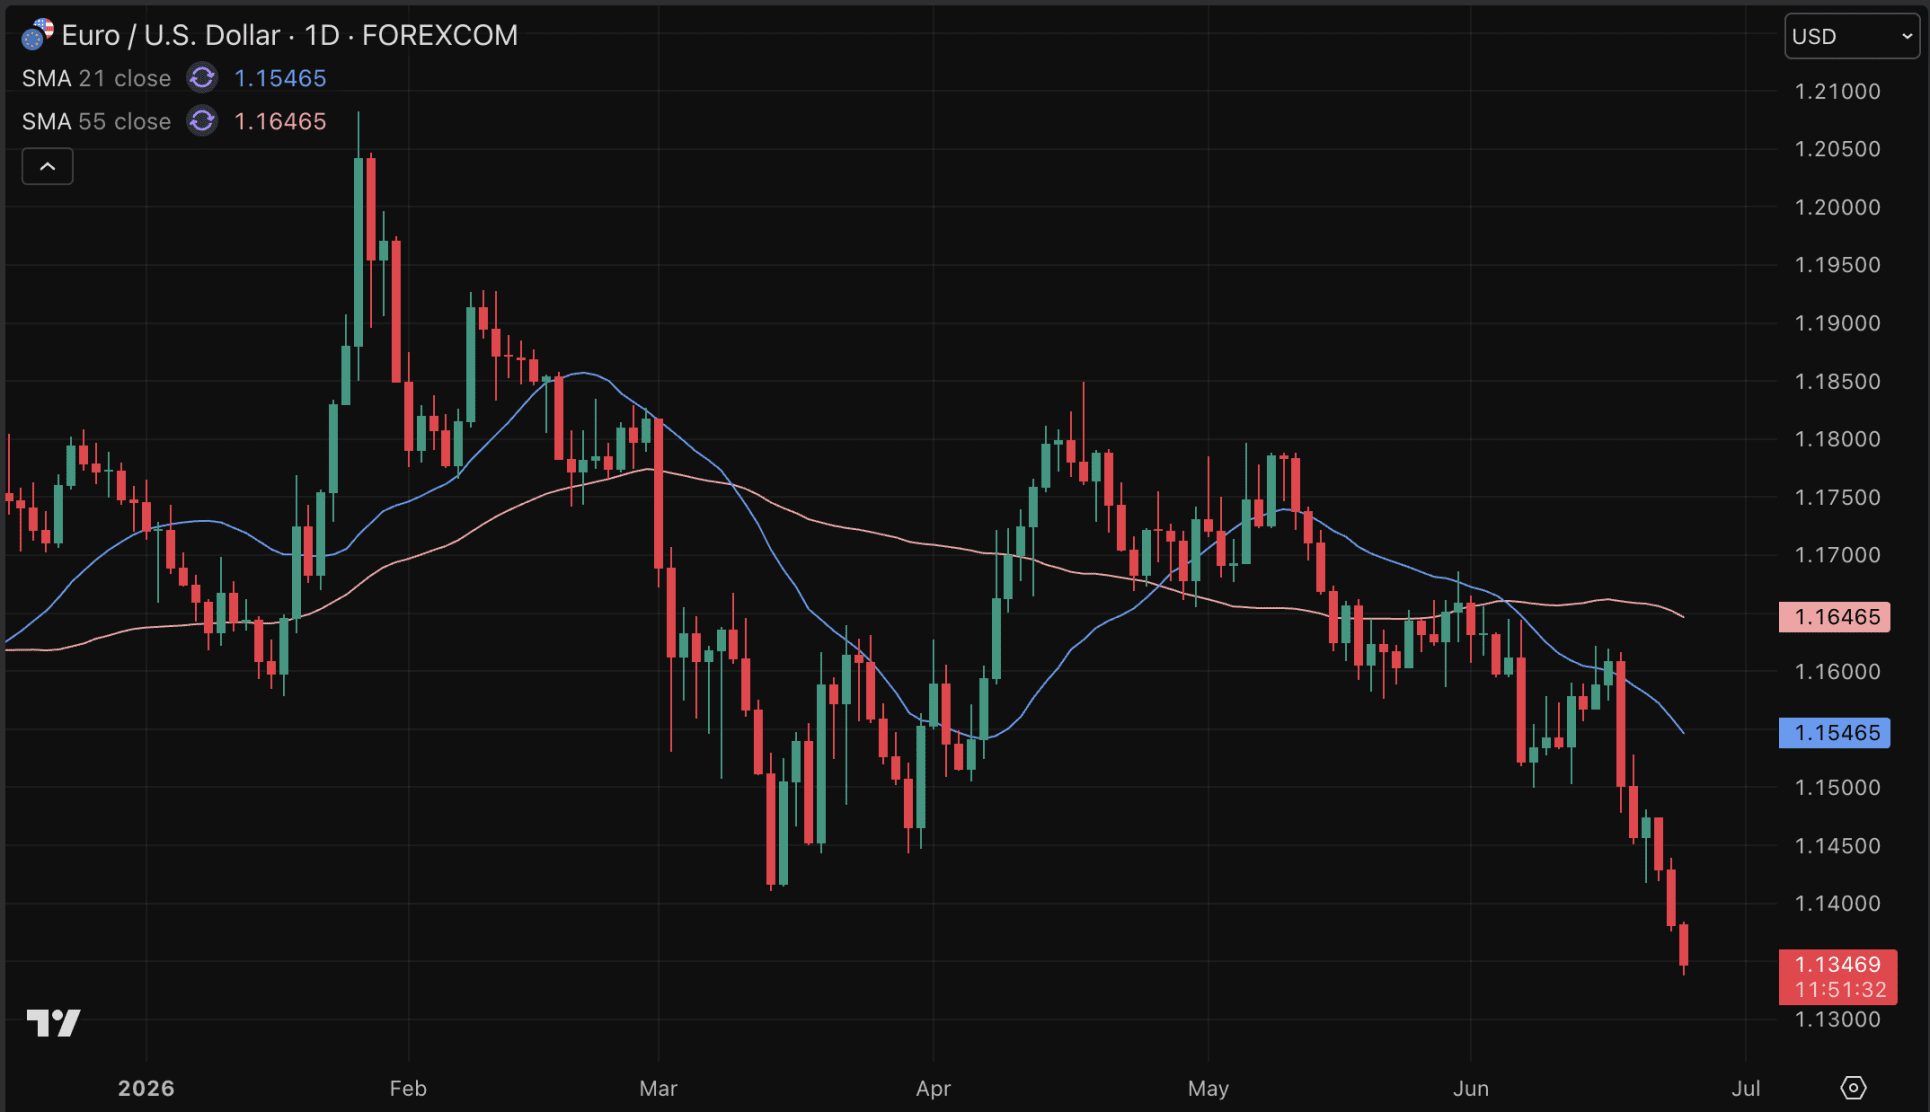Click the 1.14000 price scale label

point(1838,903)
